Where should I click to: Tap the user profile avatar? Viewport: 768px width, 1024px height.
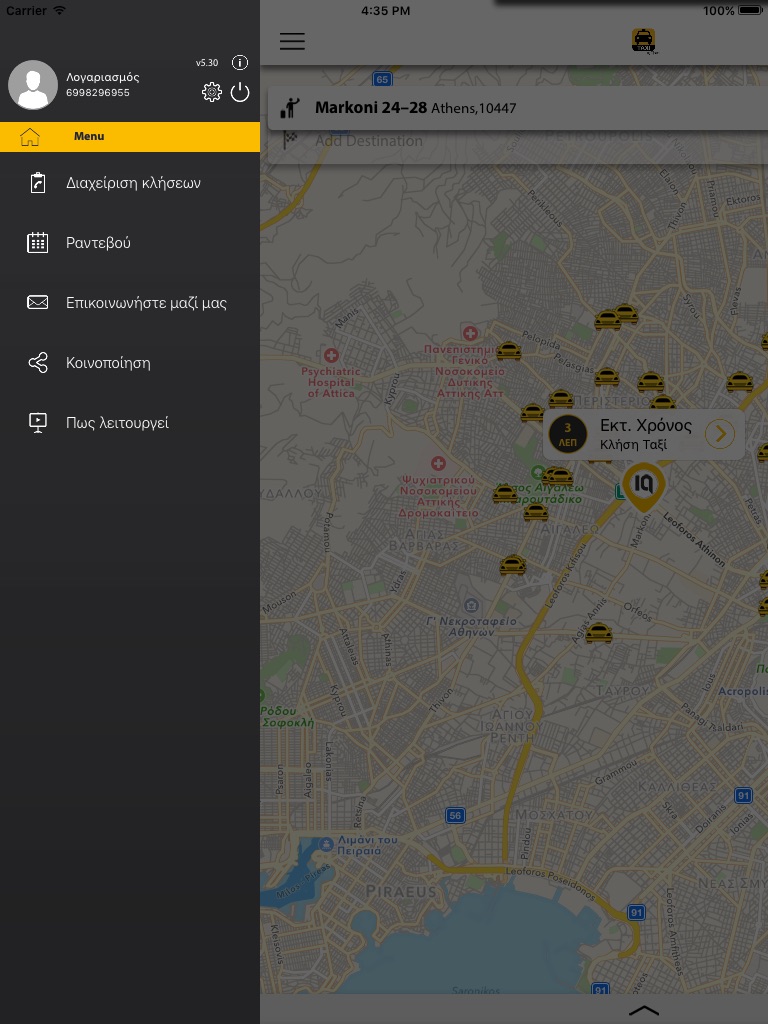(x=33, y=85)
